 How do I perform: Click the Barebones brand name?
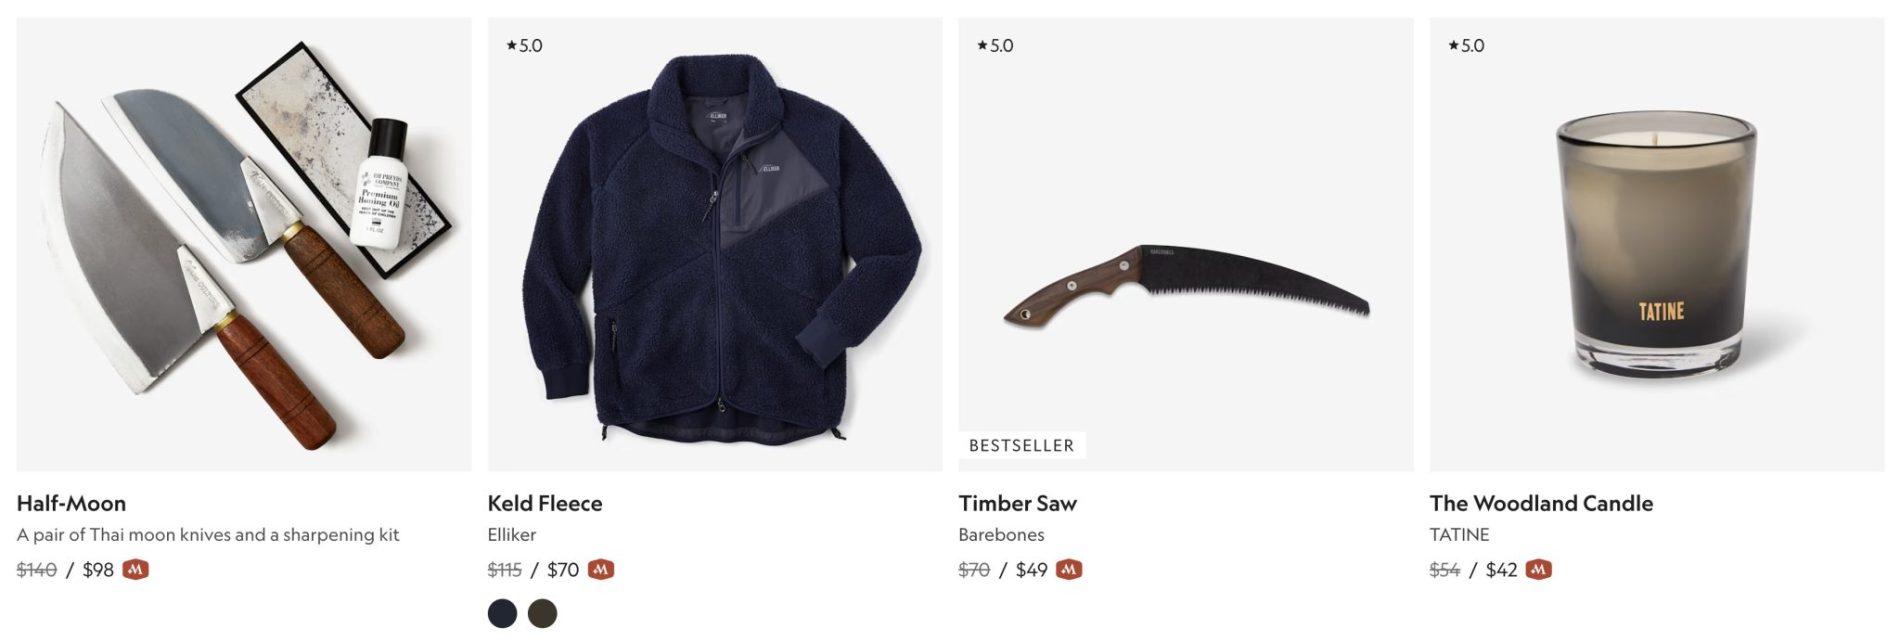tap(1001, 535)
